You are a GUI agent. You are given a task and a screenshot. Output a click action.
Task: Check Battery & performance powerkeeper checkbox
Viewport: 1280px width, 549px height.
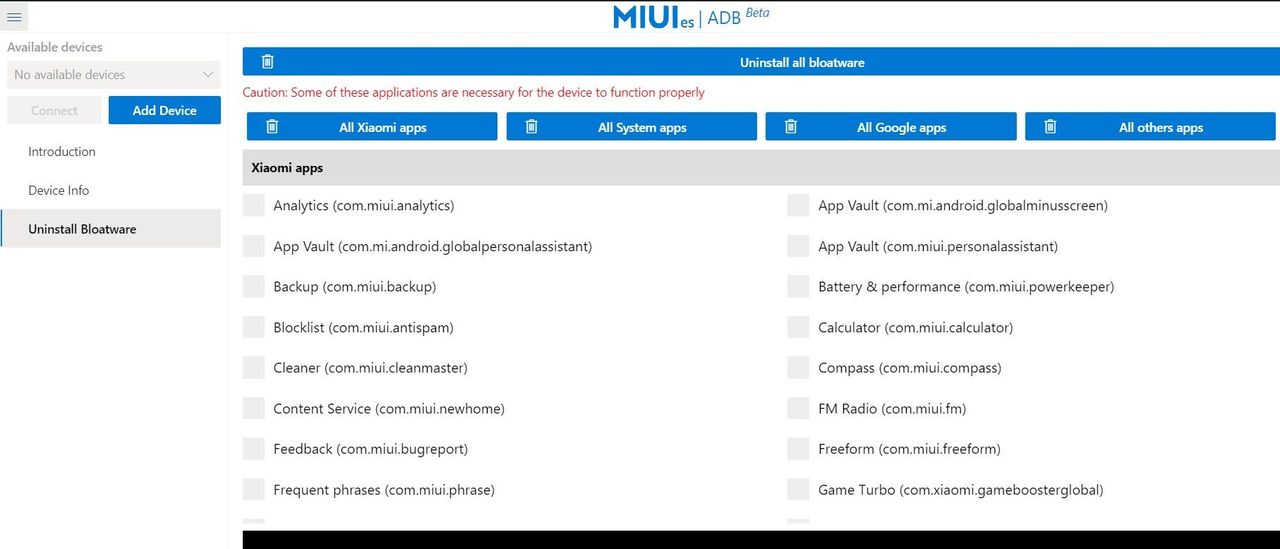point(798,286)
